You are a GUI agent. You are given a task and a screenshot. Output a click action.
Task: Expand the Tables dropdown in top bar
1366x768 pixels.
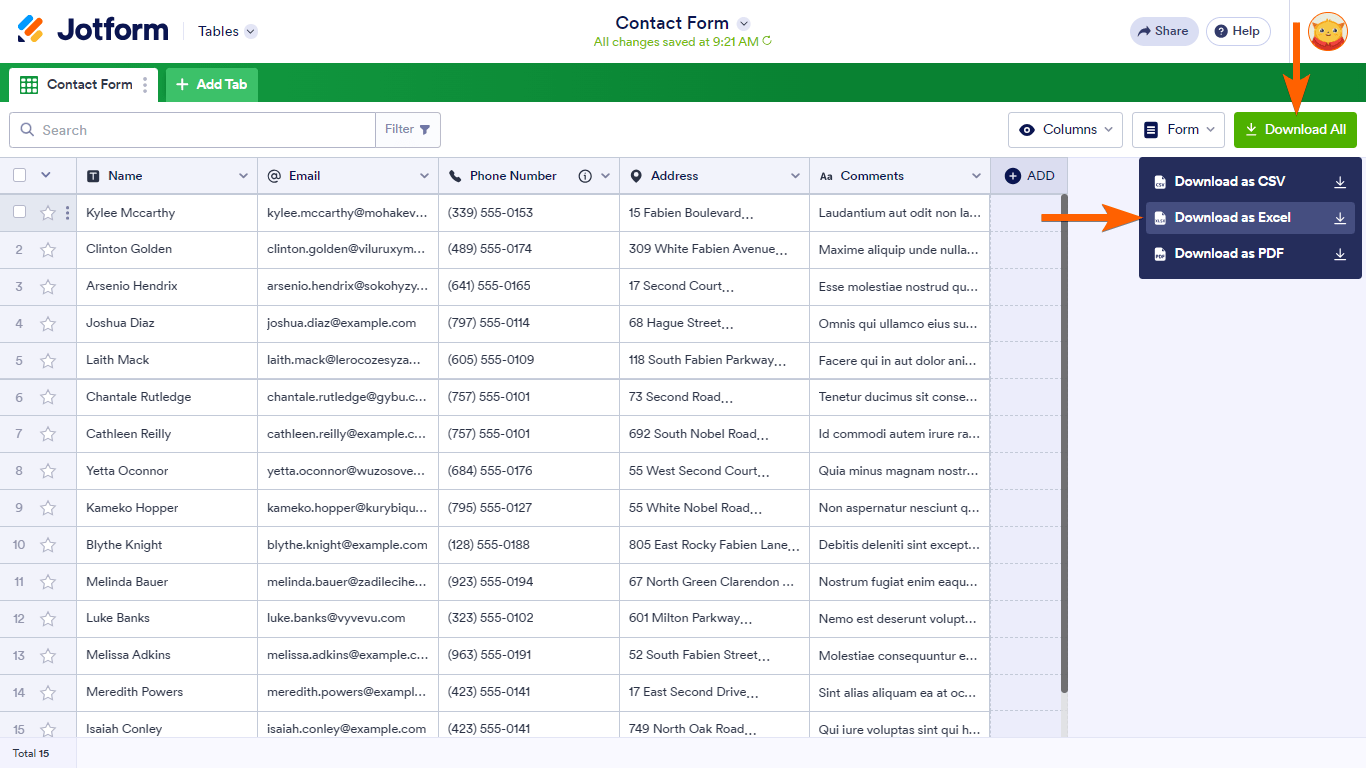click(x=226, y=31)
